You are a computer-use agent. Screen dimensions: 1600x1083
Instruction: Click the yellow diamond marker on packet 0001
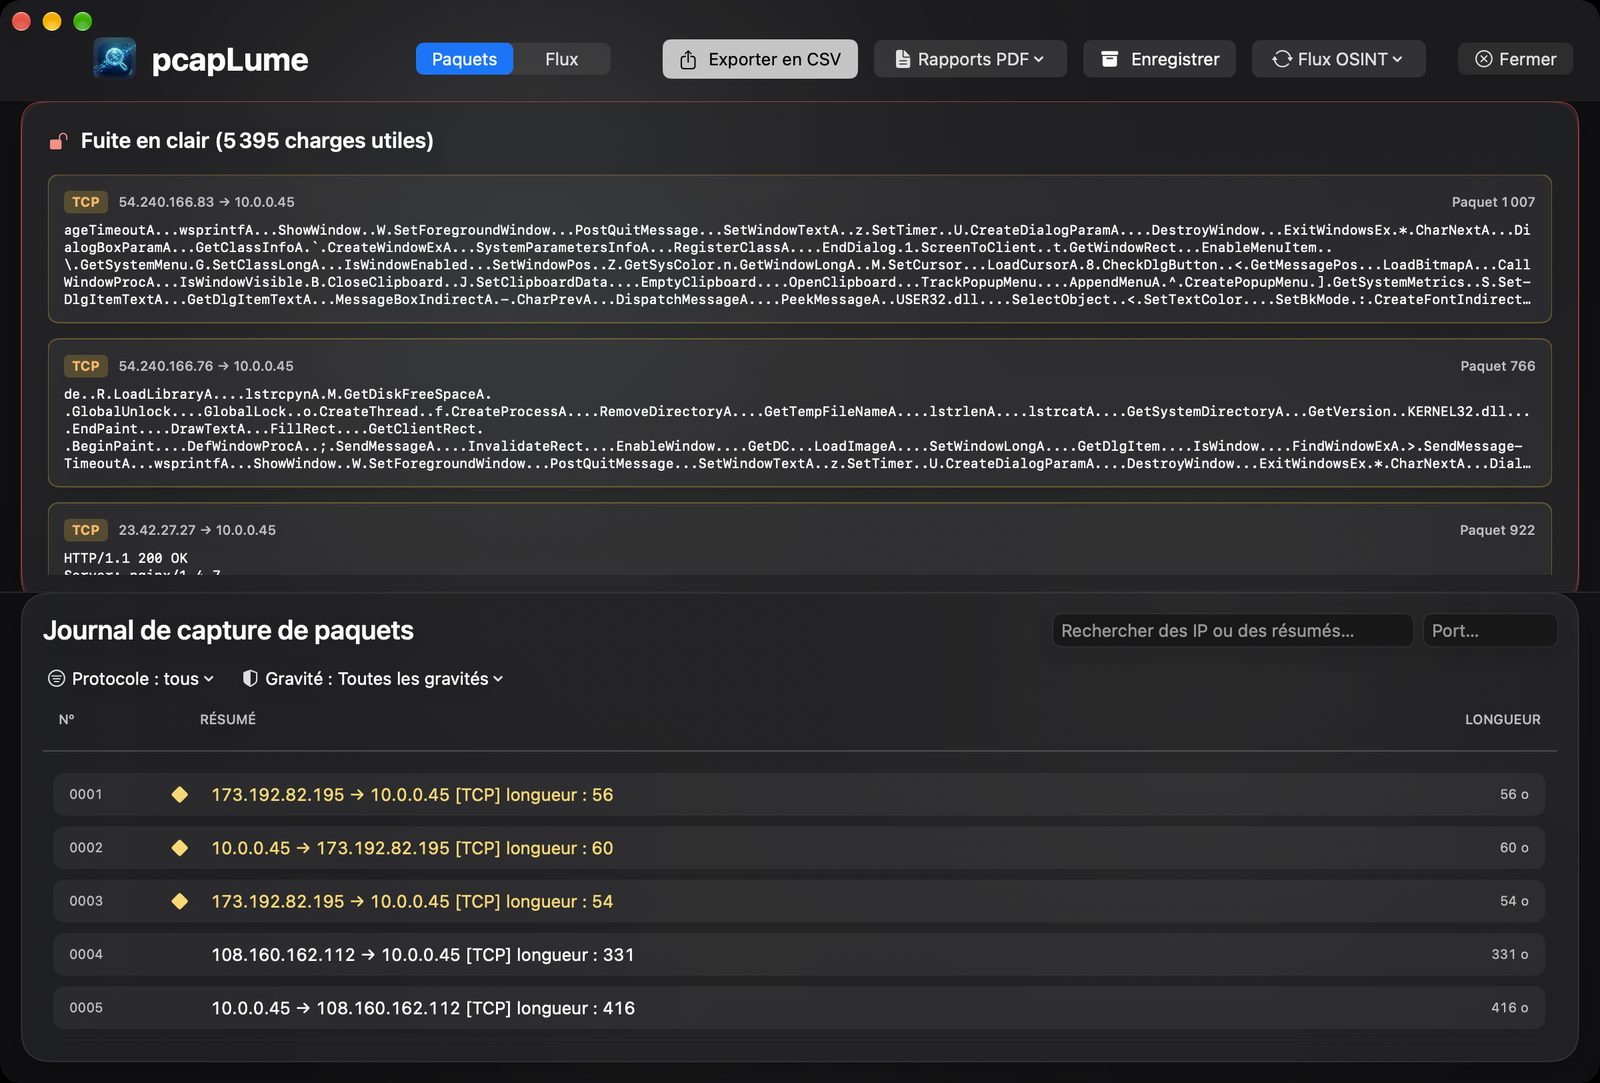180,794
